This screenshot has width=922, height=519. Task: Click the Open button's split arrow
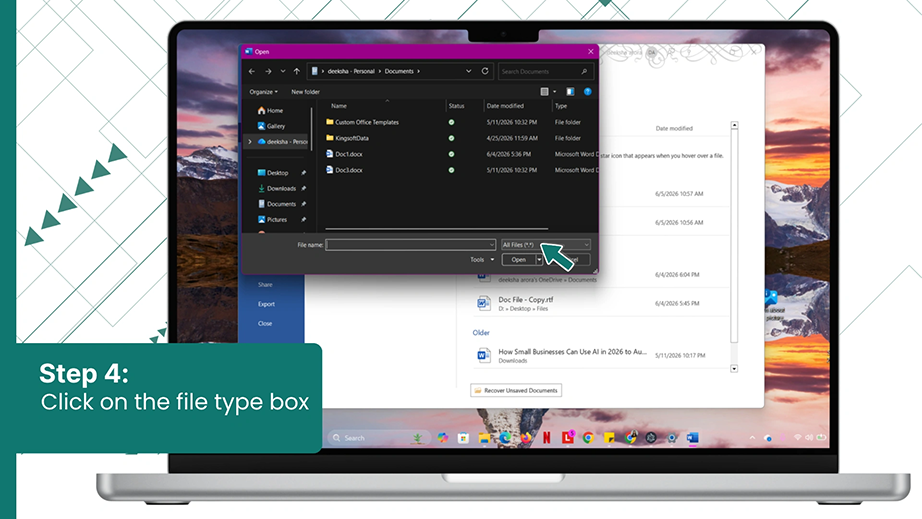[539, 259]
